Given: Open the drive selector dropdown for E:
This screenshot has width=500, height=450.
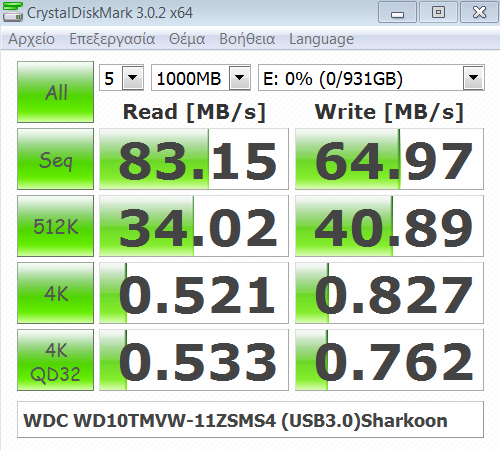Looking at the screenshot, I should pyautogui.click(x=371, y=78).
